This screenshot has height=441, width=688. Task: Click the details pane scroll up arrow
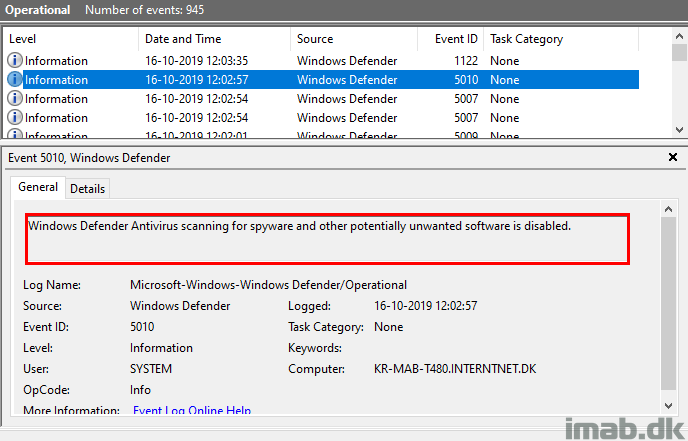click(x=668, y=209)
